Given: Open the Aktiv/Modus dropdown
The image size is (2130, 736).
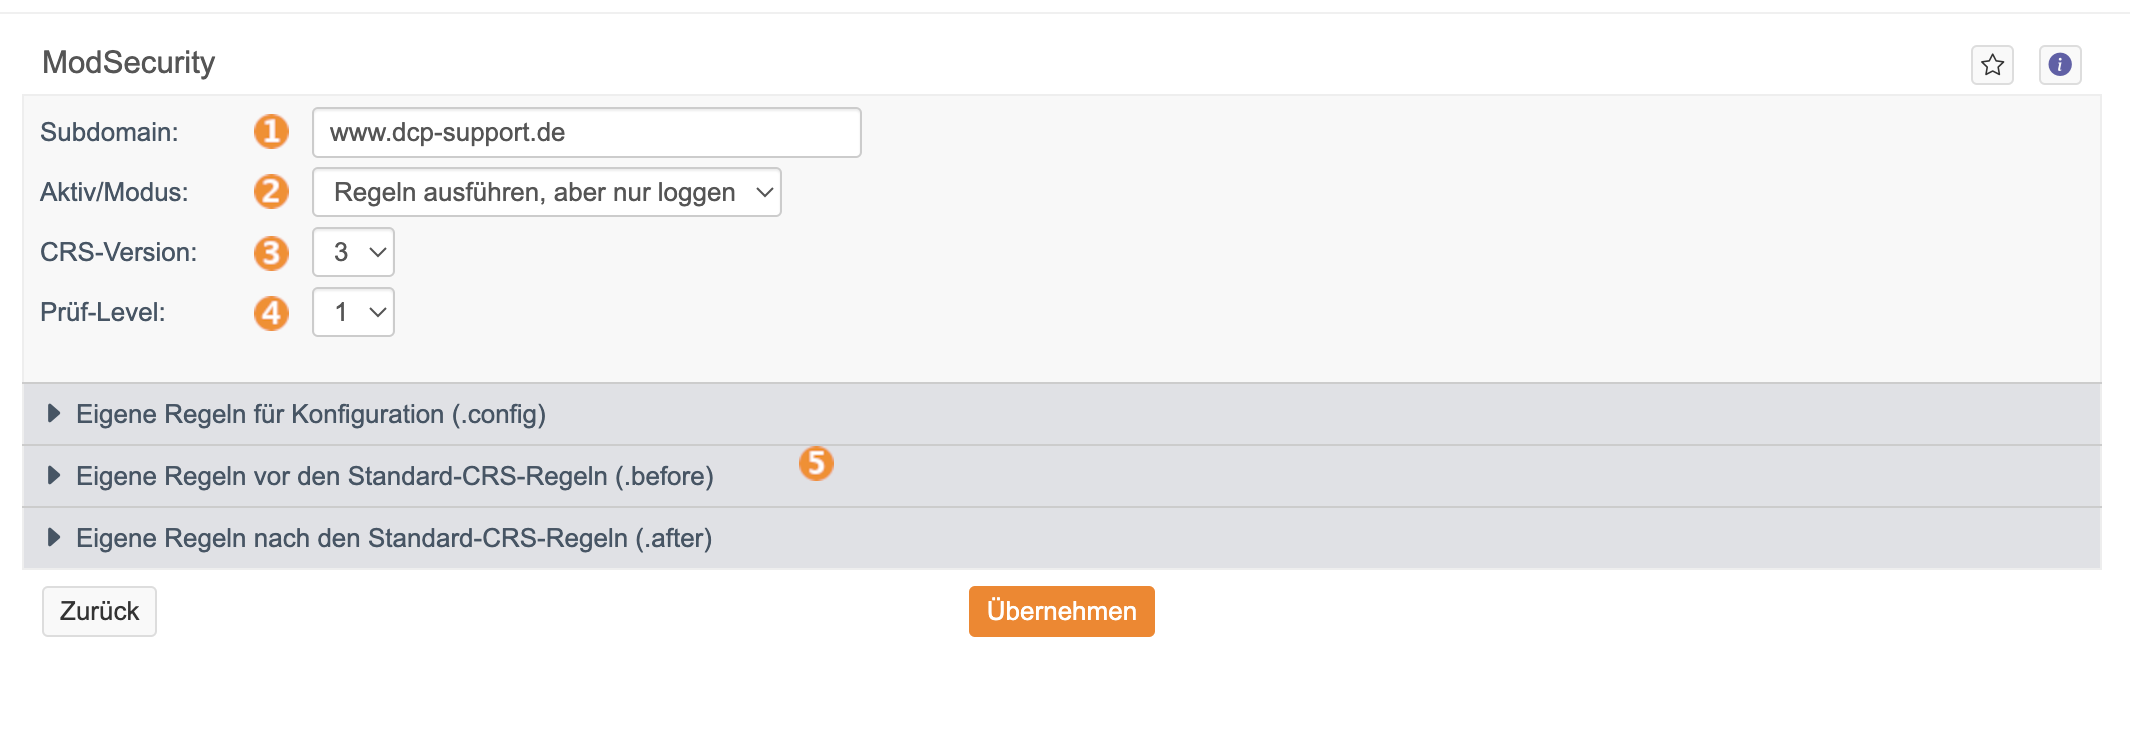Looking at the screenshot, I should (x=547, y=192).
